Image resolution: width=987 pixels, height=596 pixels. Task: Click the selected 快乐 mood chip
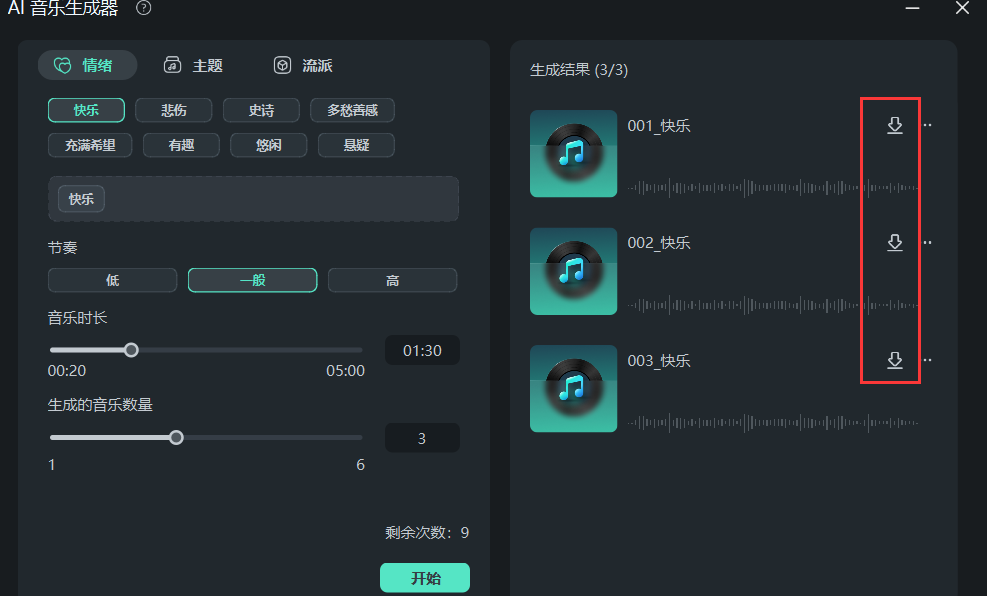(80, 198)
